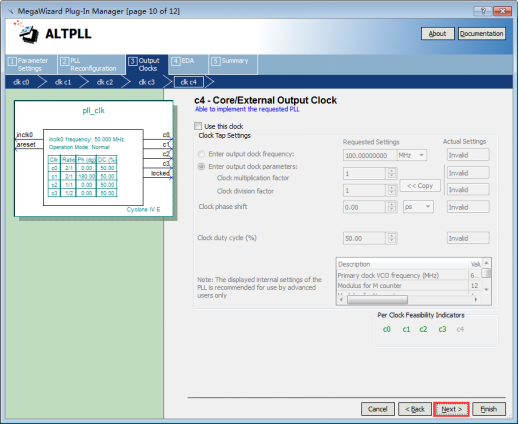Click the clock multiplication factor spinner

pyautogui.click(x=392, y=173)
